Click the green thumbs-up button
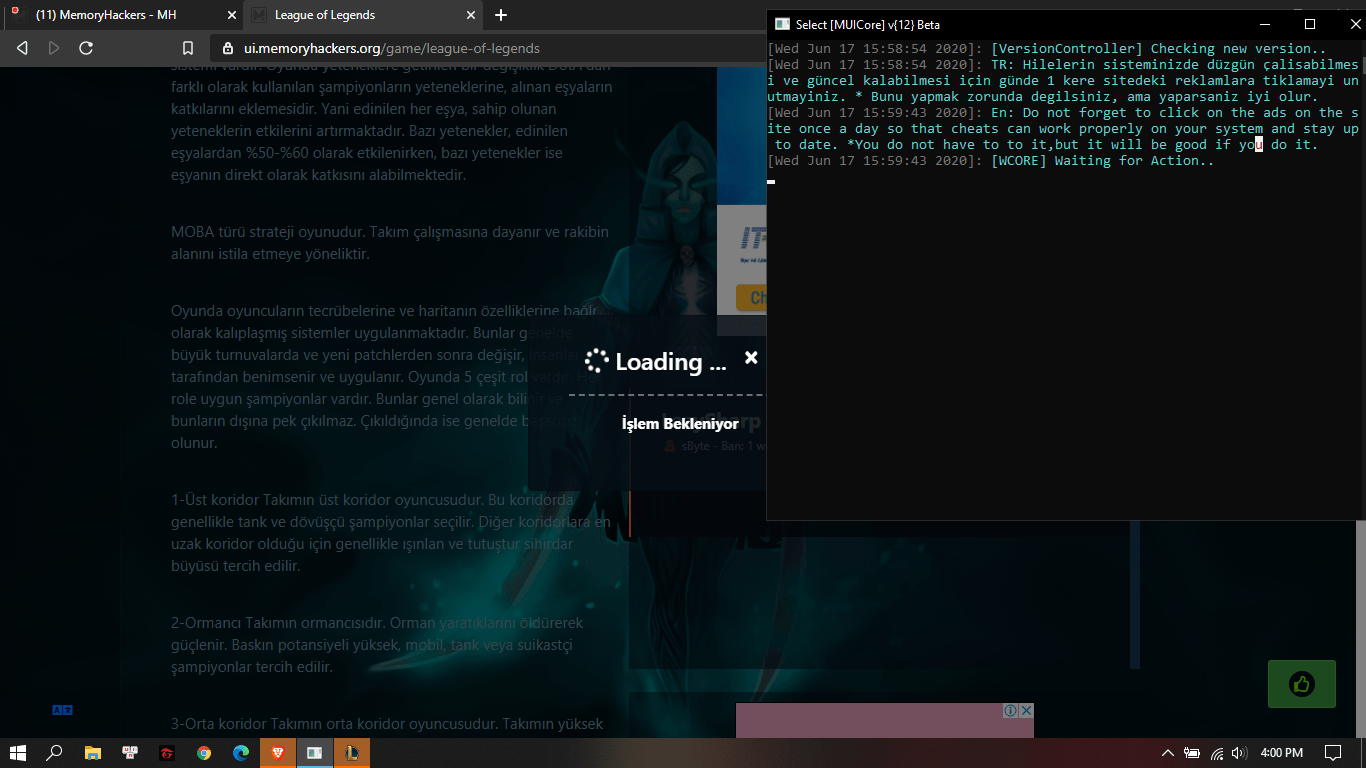The height and width of the screenshot is (768, 1366). [1301, 684]
